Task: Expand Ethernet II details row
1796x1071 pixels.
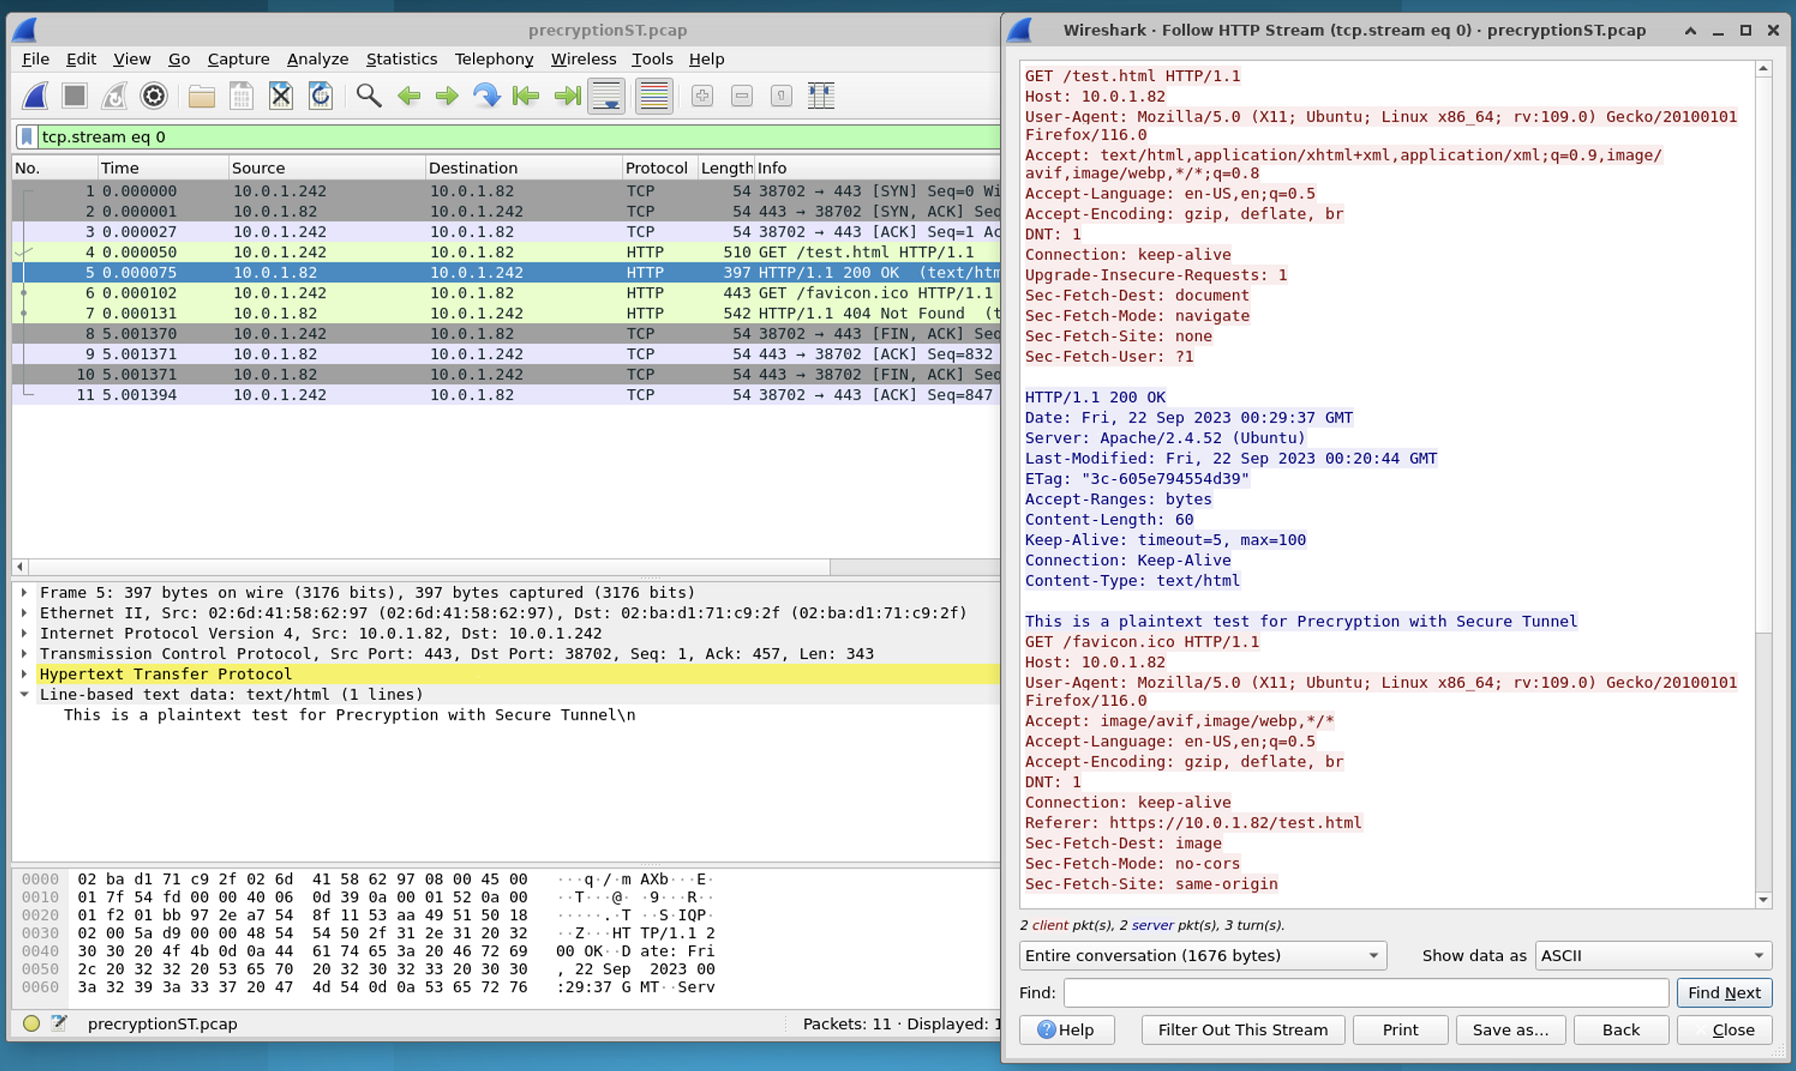Action: coord(24,613)
